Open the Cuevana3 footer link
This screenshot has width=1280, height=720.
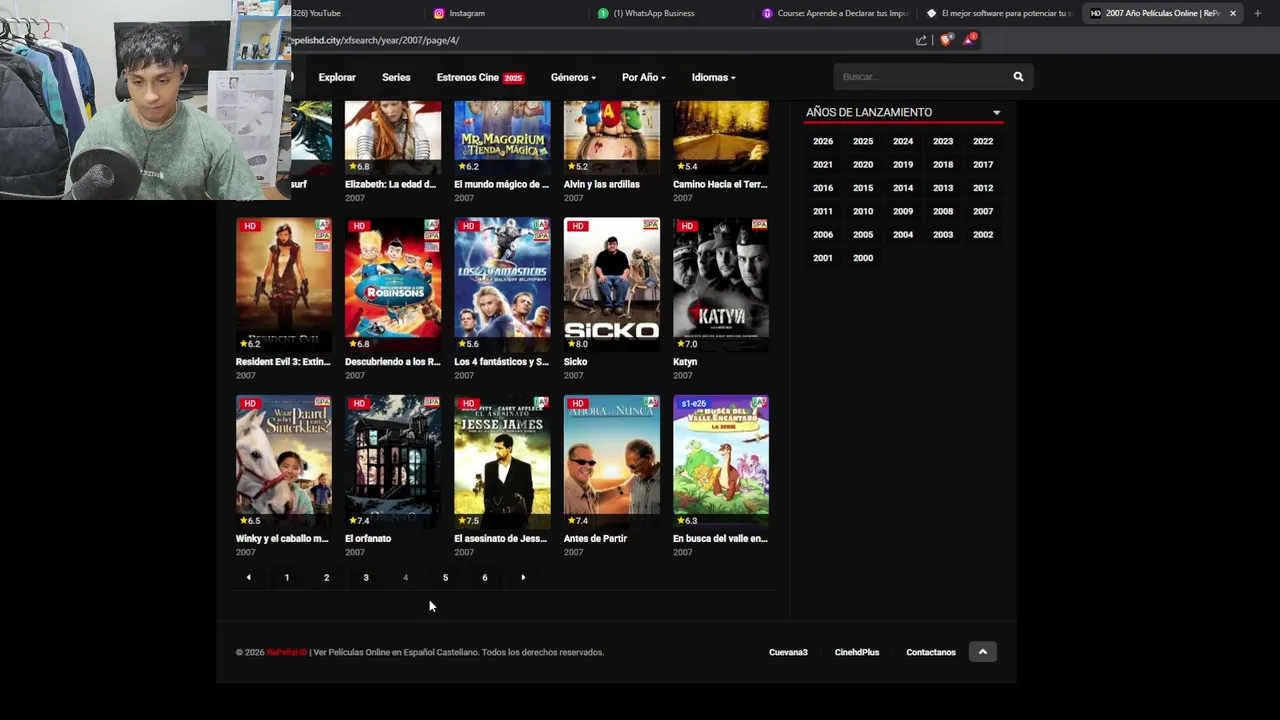[788, 652]
